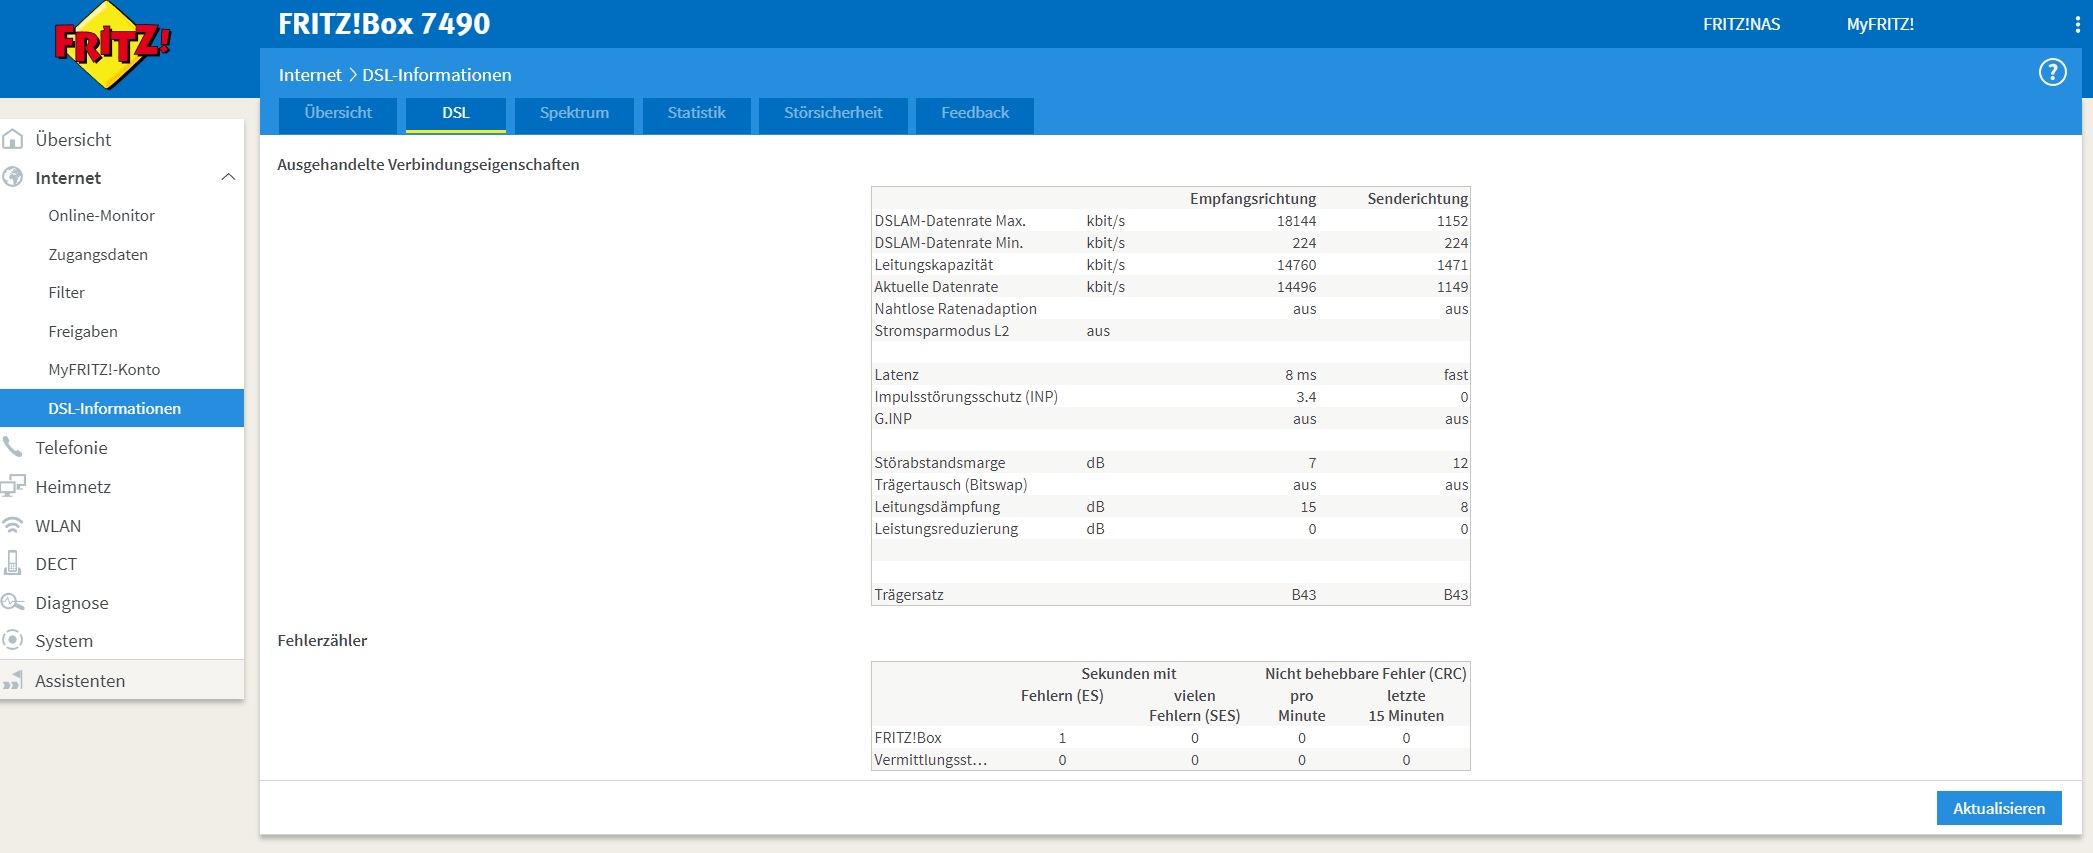Click the Stromsparmodus L2 label

pyautogui.click(x=941, y=330)
